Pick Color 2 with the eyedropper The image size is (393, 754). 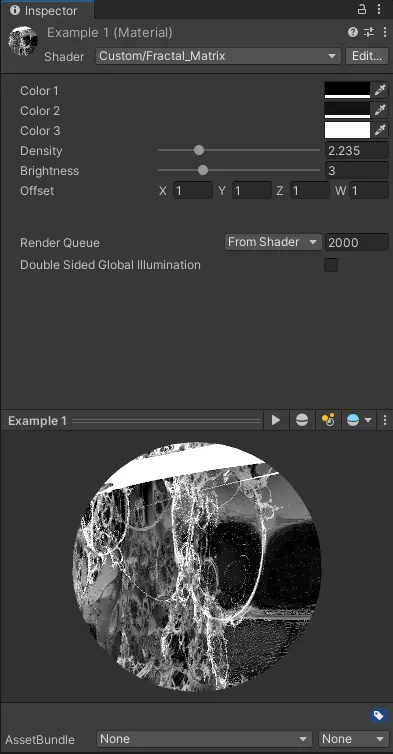(x=380, y=110)
